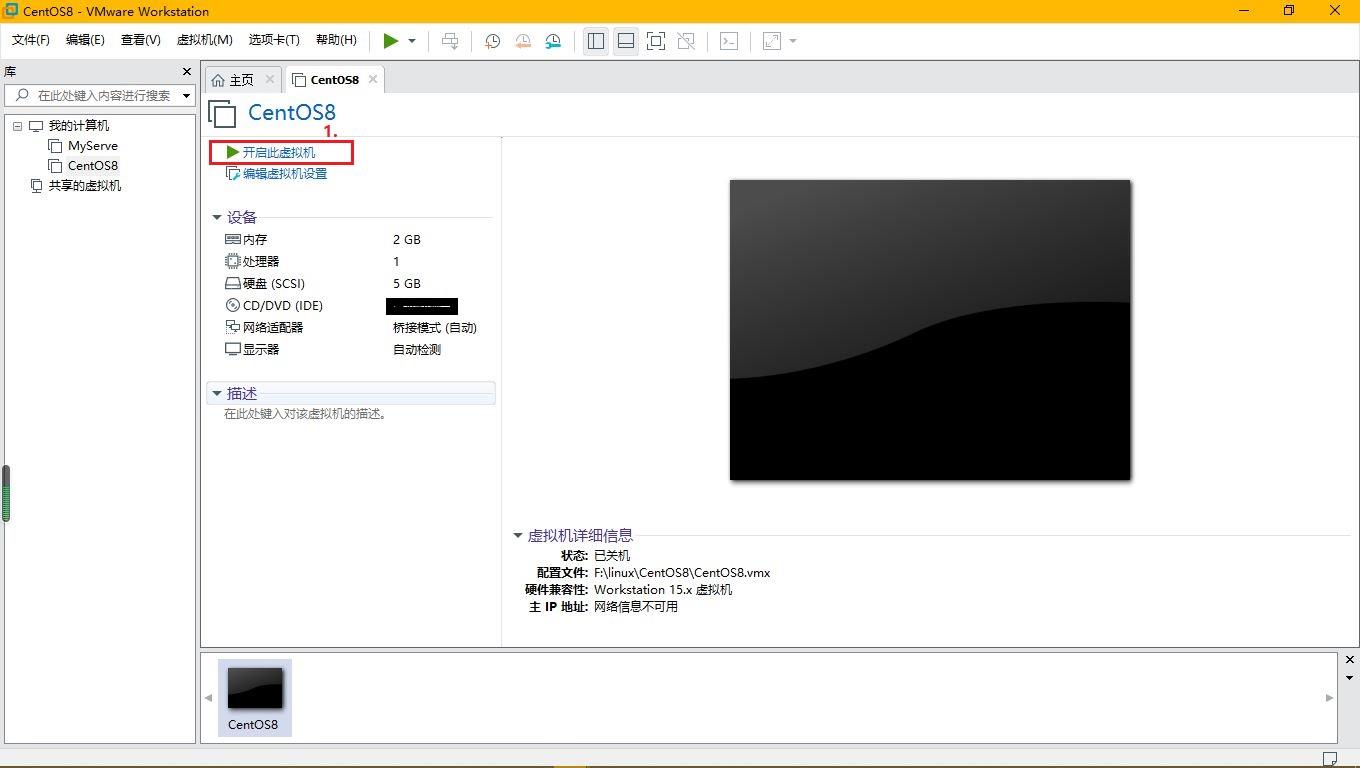Viewport: 1360px width, 768px height.
Task: Collapse the 我的计算机 tree node
Action: 17,126
